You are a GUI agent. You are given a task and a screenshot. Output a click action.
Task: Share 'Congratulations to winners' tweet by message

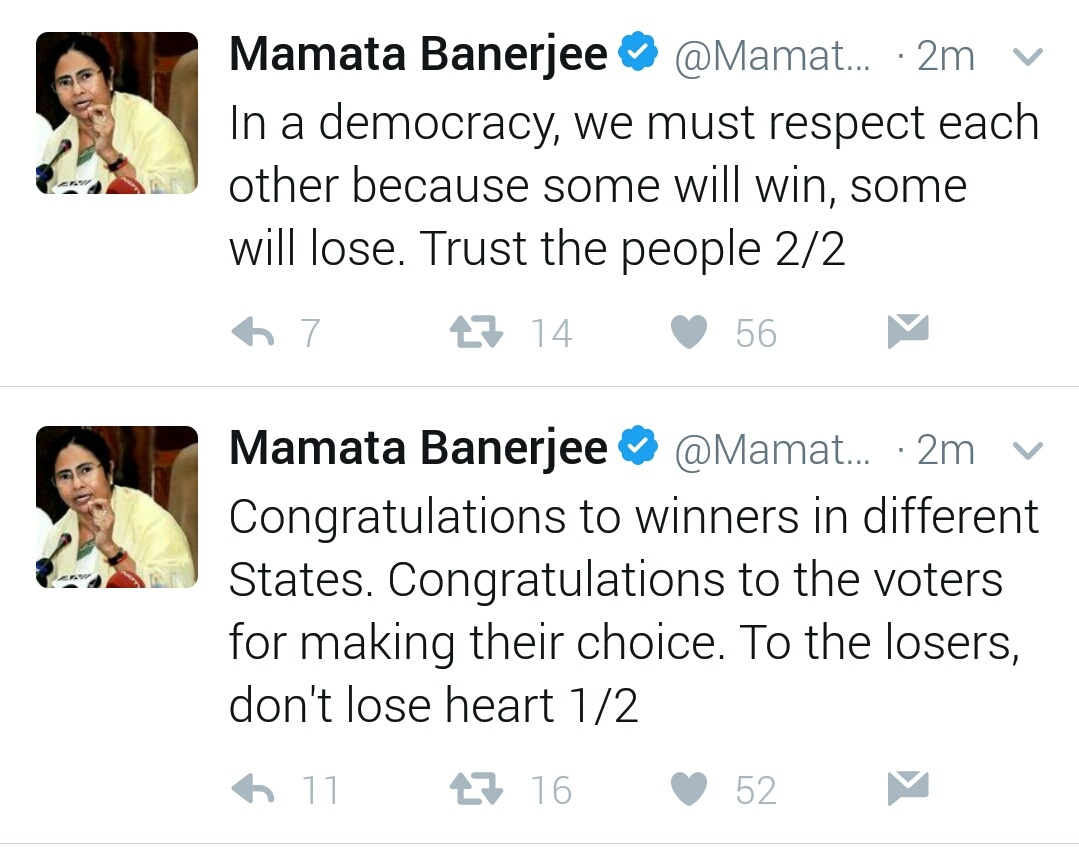coord(908,788)
